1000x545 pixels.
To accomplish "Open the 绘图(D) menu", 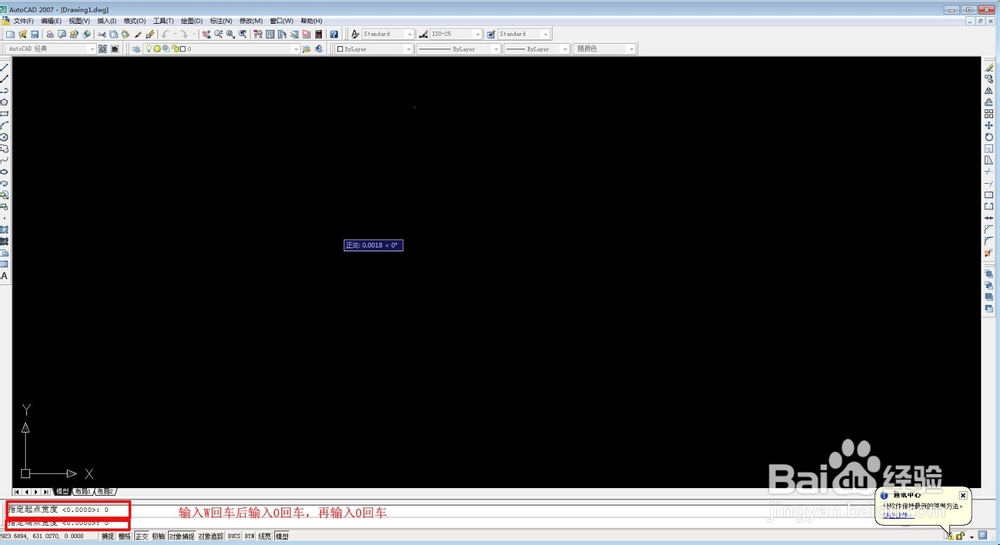I will 191,21.
